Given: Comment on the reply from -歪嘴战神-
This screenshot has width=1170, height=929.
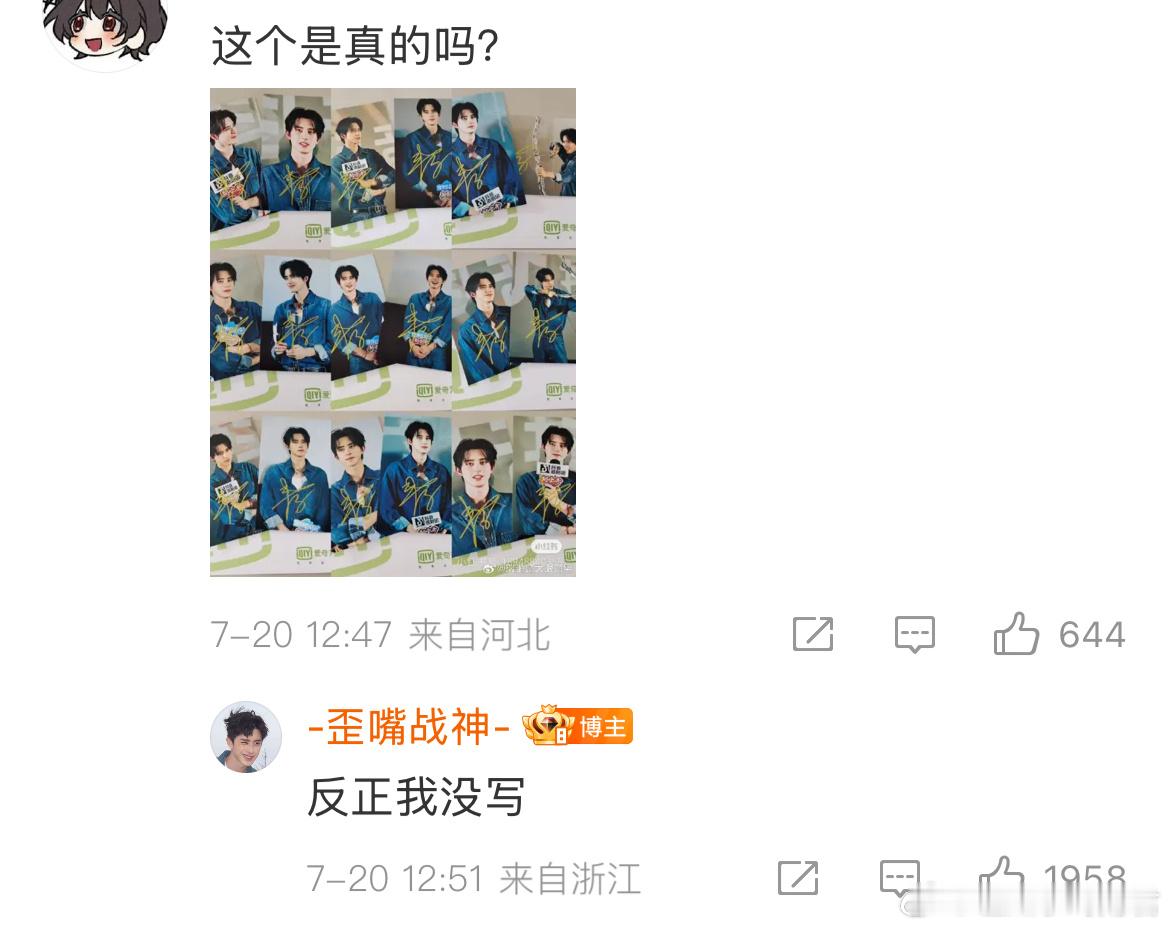Looking at the screenshot, I should coord(899,878).
